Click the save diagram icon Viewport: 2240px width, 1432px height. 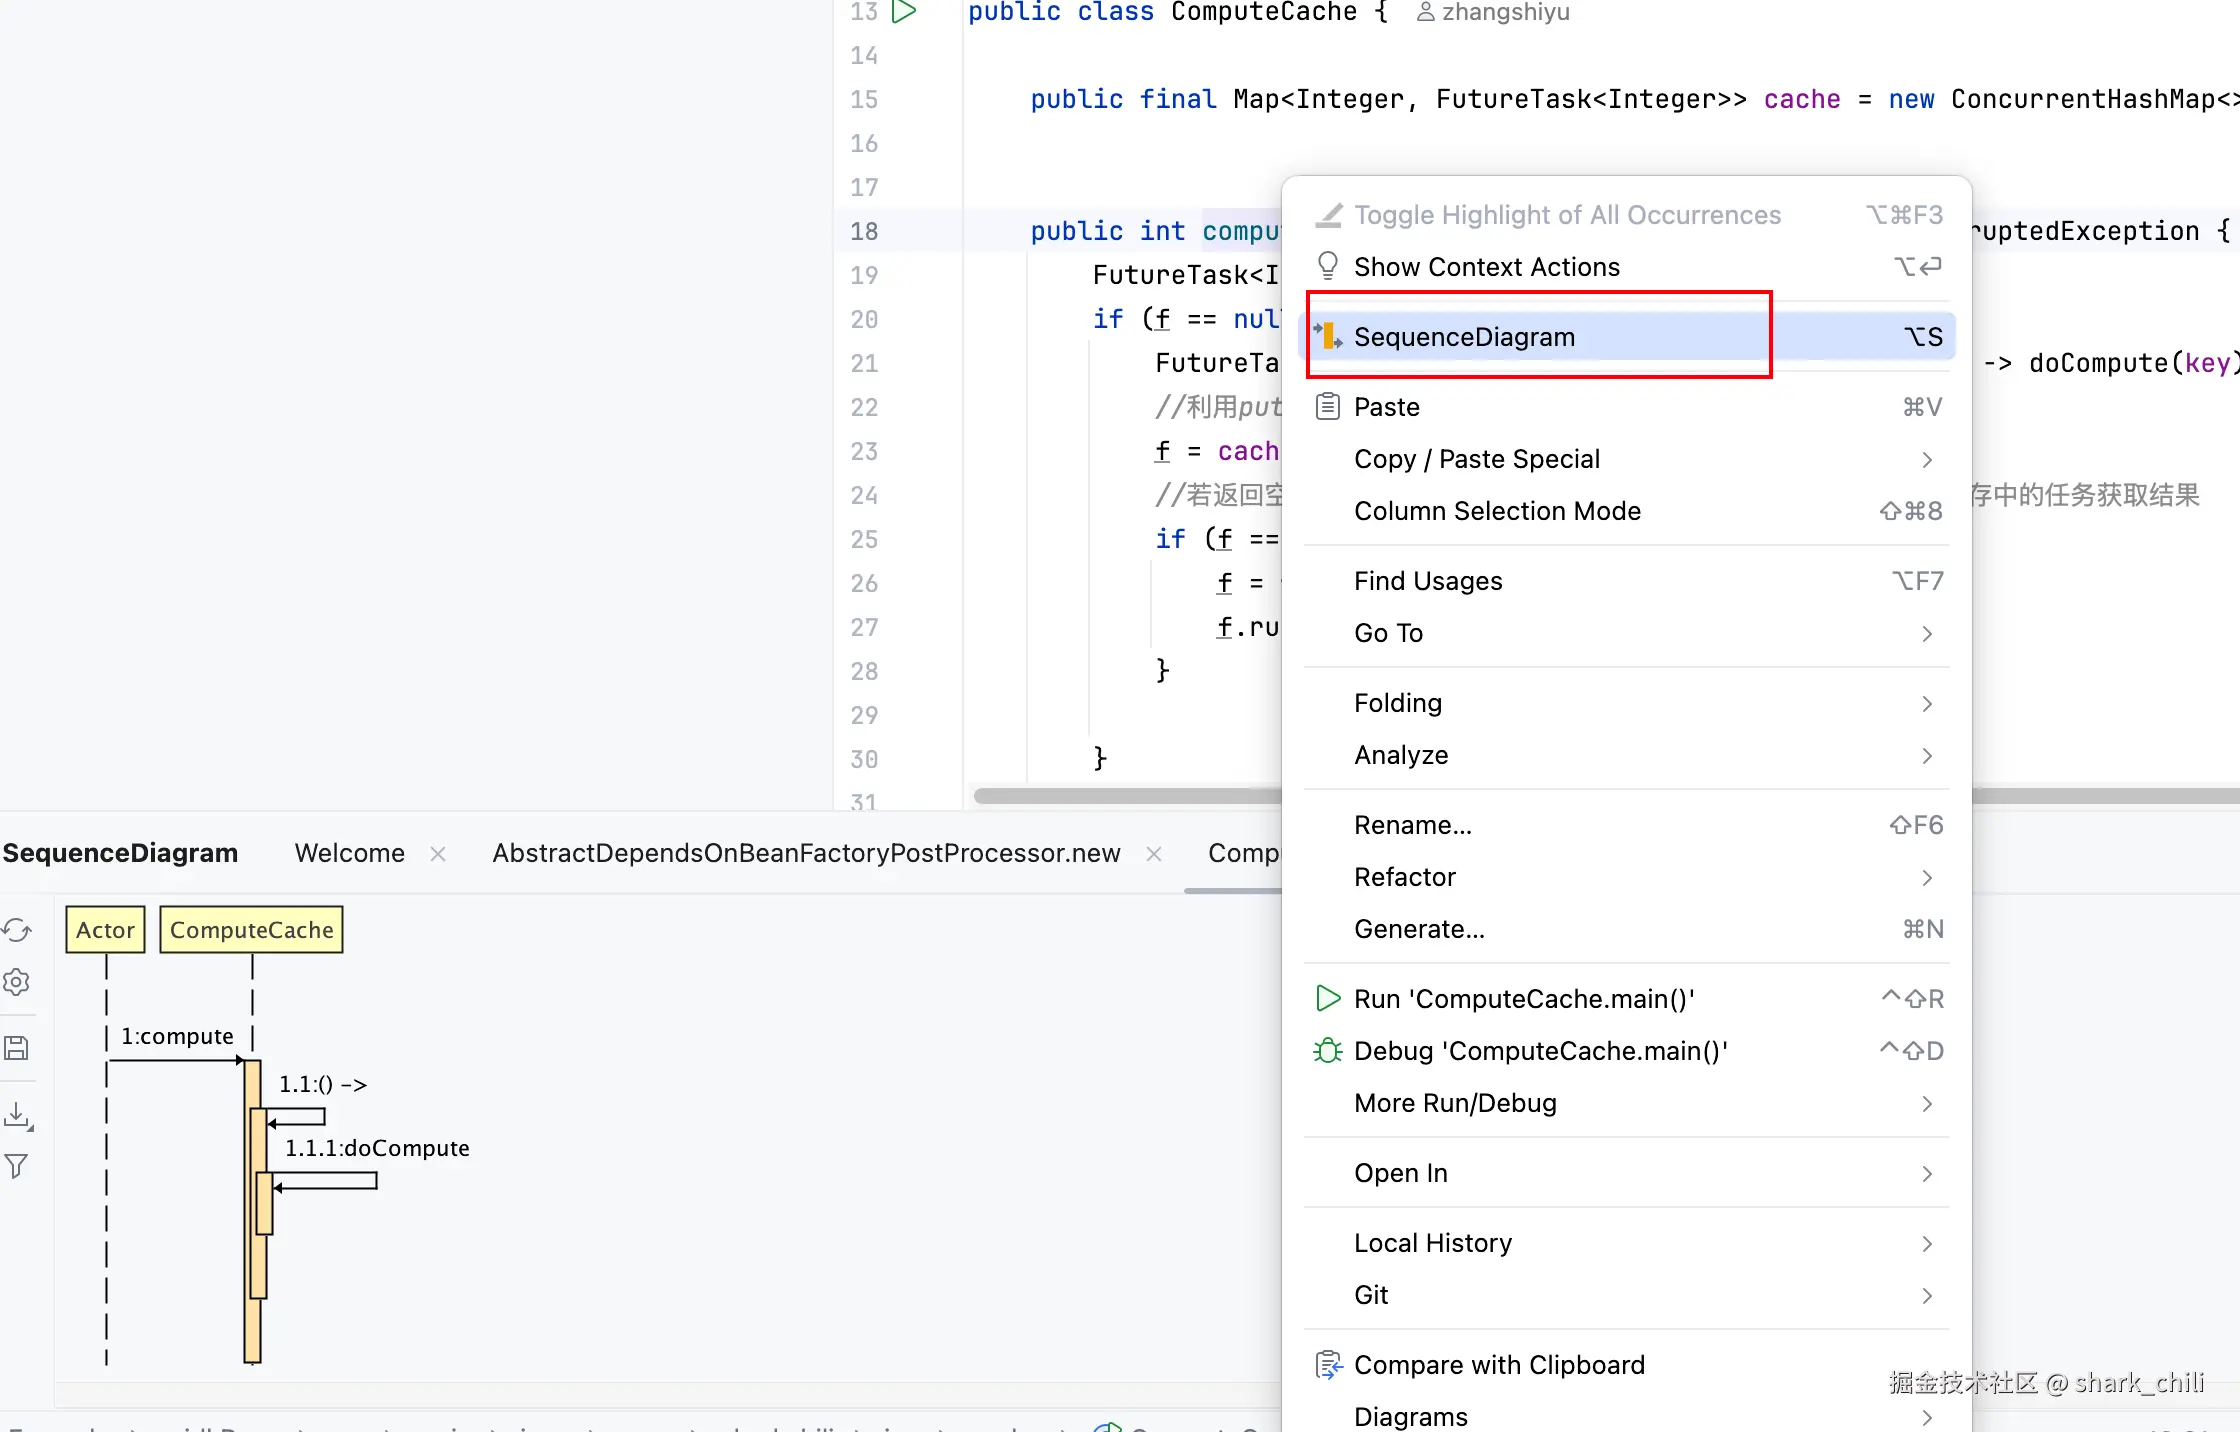(17, 1048)
